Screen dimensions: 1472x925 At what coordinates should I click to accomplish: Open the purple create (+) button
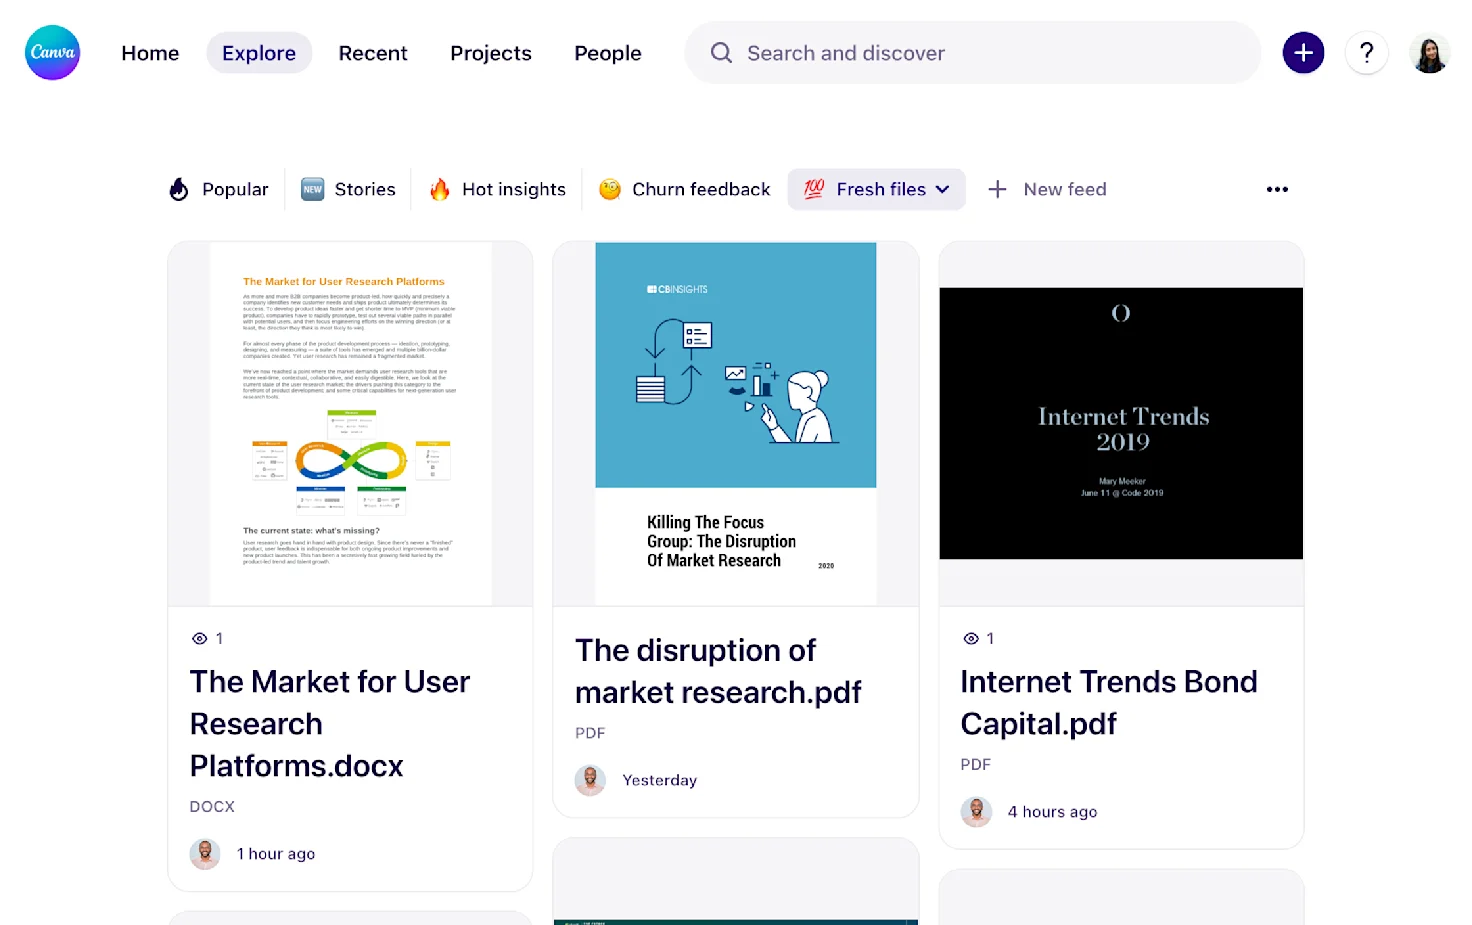pos(1303,52)
